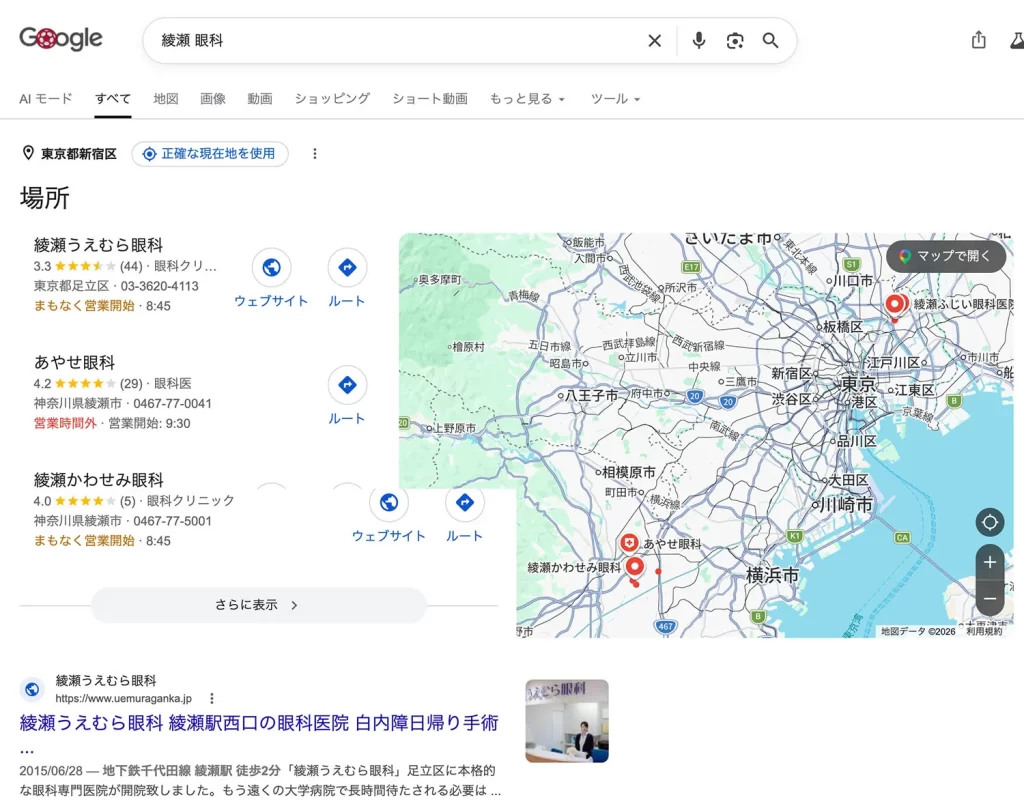Open Search Labs flask icon
This screenshot has height=806, width=1024.
[x=1017, y=40]
